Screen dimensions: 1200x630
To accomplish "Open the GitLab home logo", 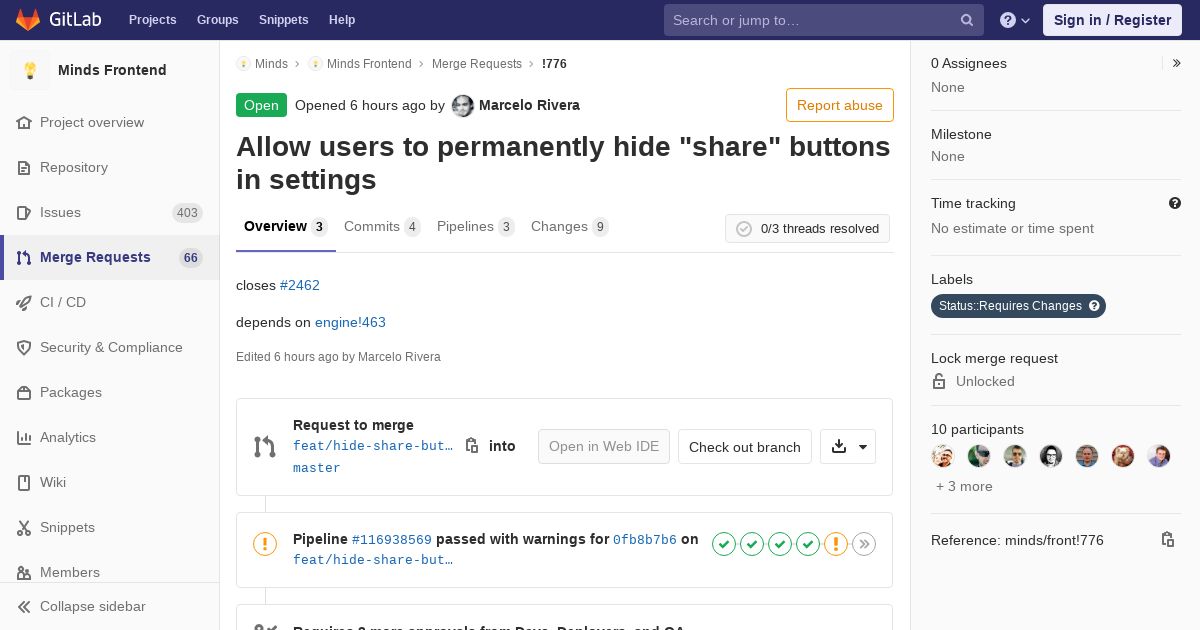I will [58, 20].
